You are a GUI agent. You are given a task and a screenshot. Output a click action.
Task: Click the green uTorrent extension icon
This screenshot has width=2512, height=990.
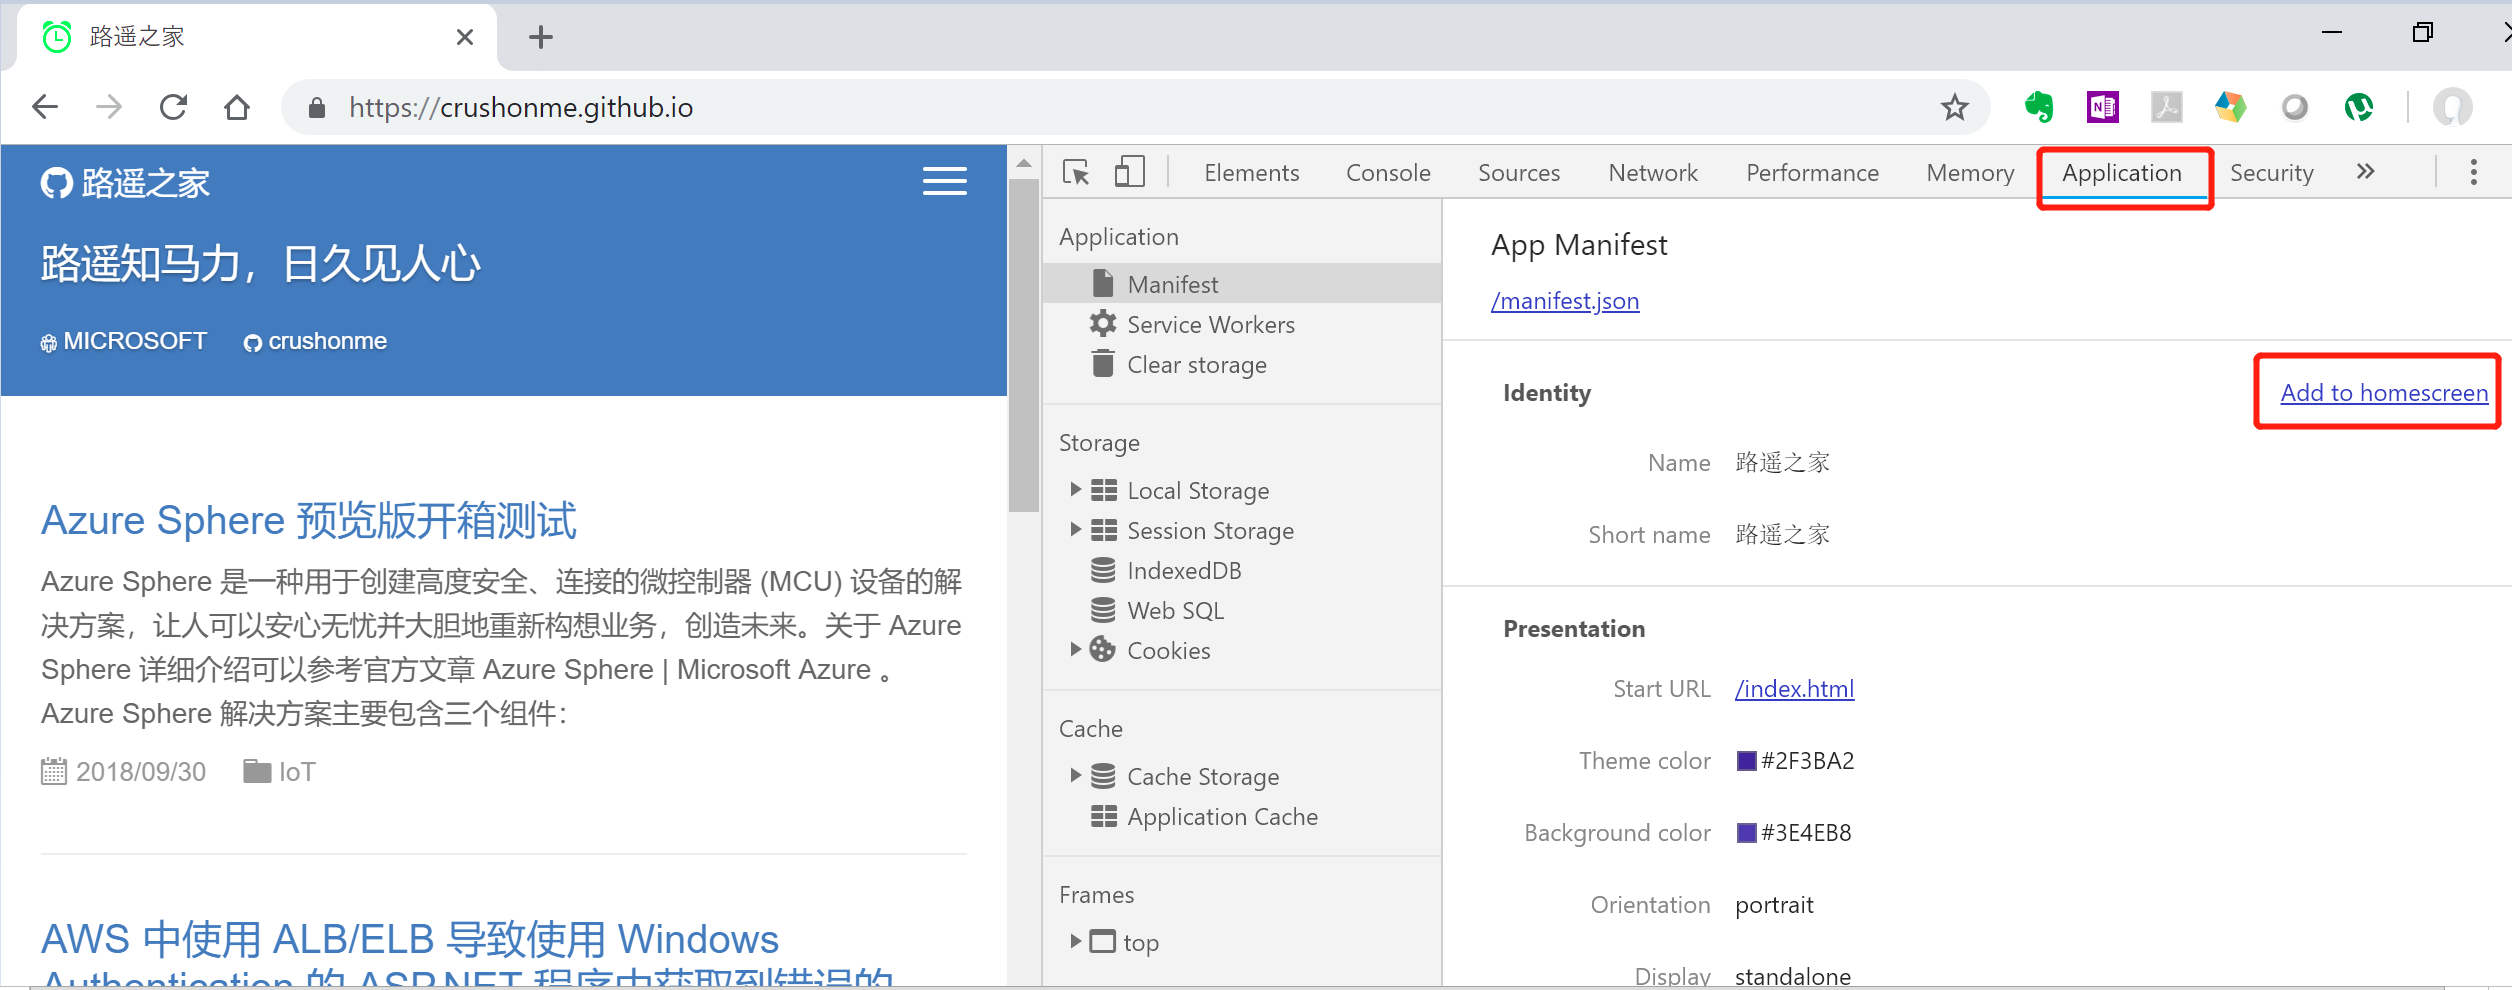[2359, 107]
